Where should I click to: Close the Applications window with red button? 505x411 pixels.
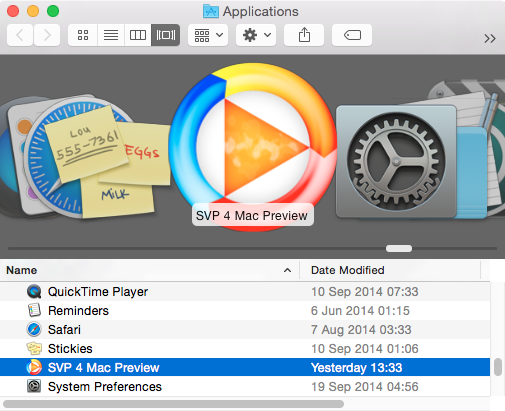[13, 11]
